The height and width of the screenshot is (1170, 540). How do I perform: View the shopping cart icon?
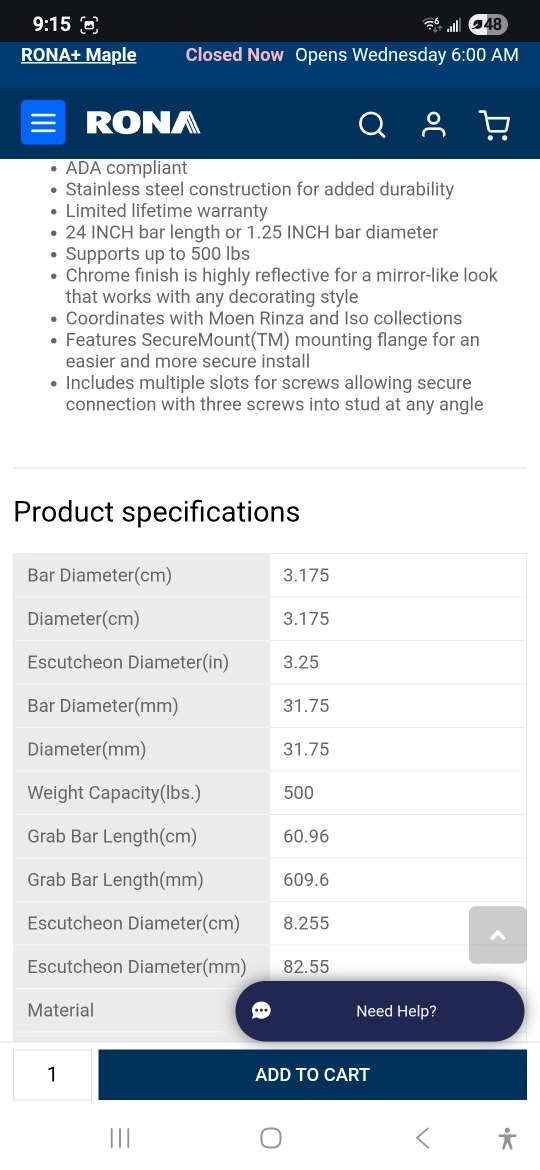[x=494, y=125]
